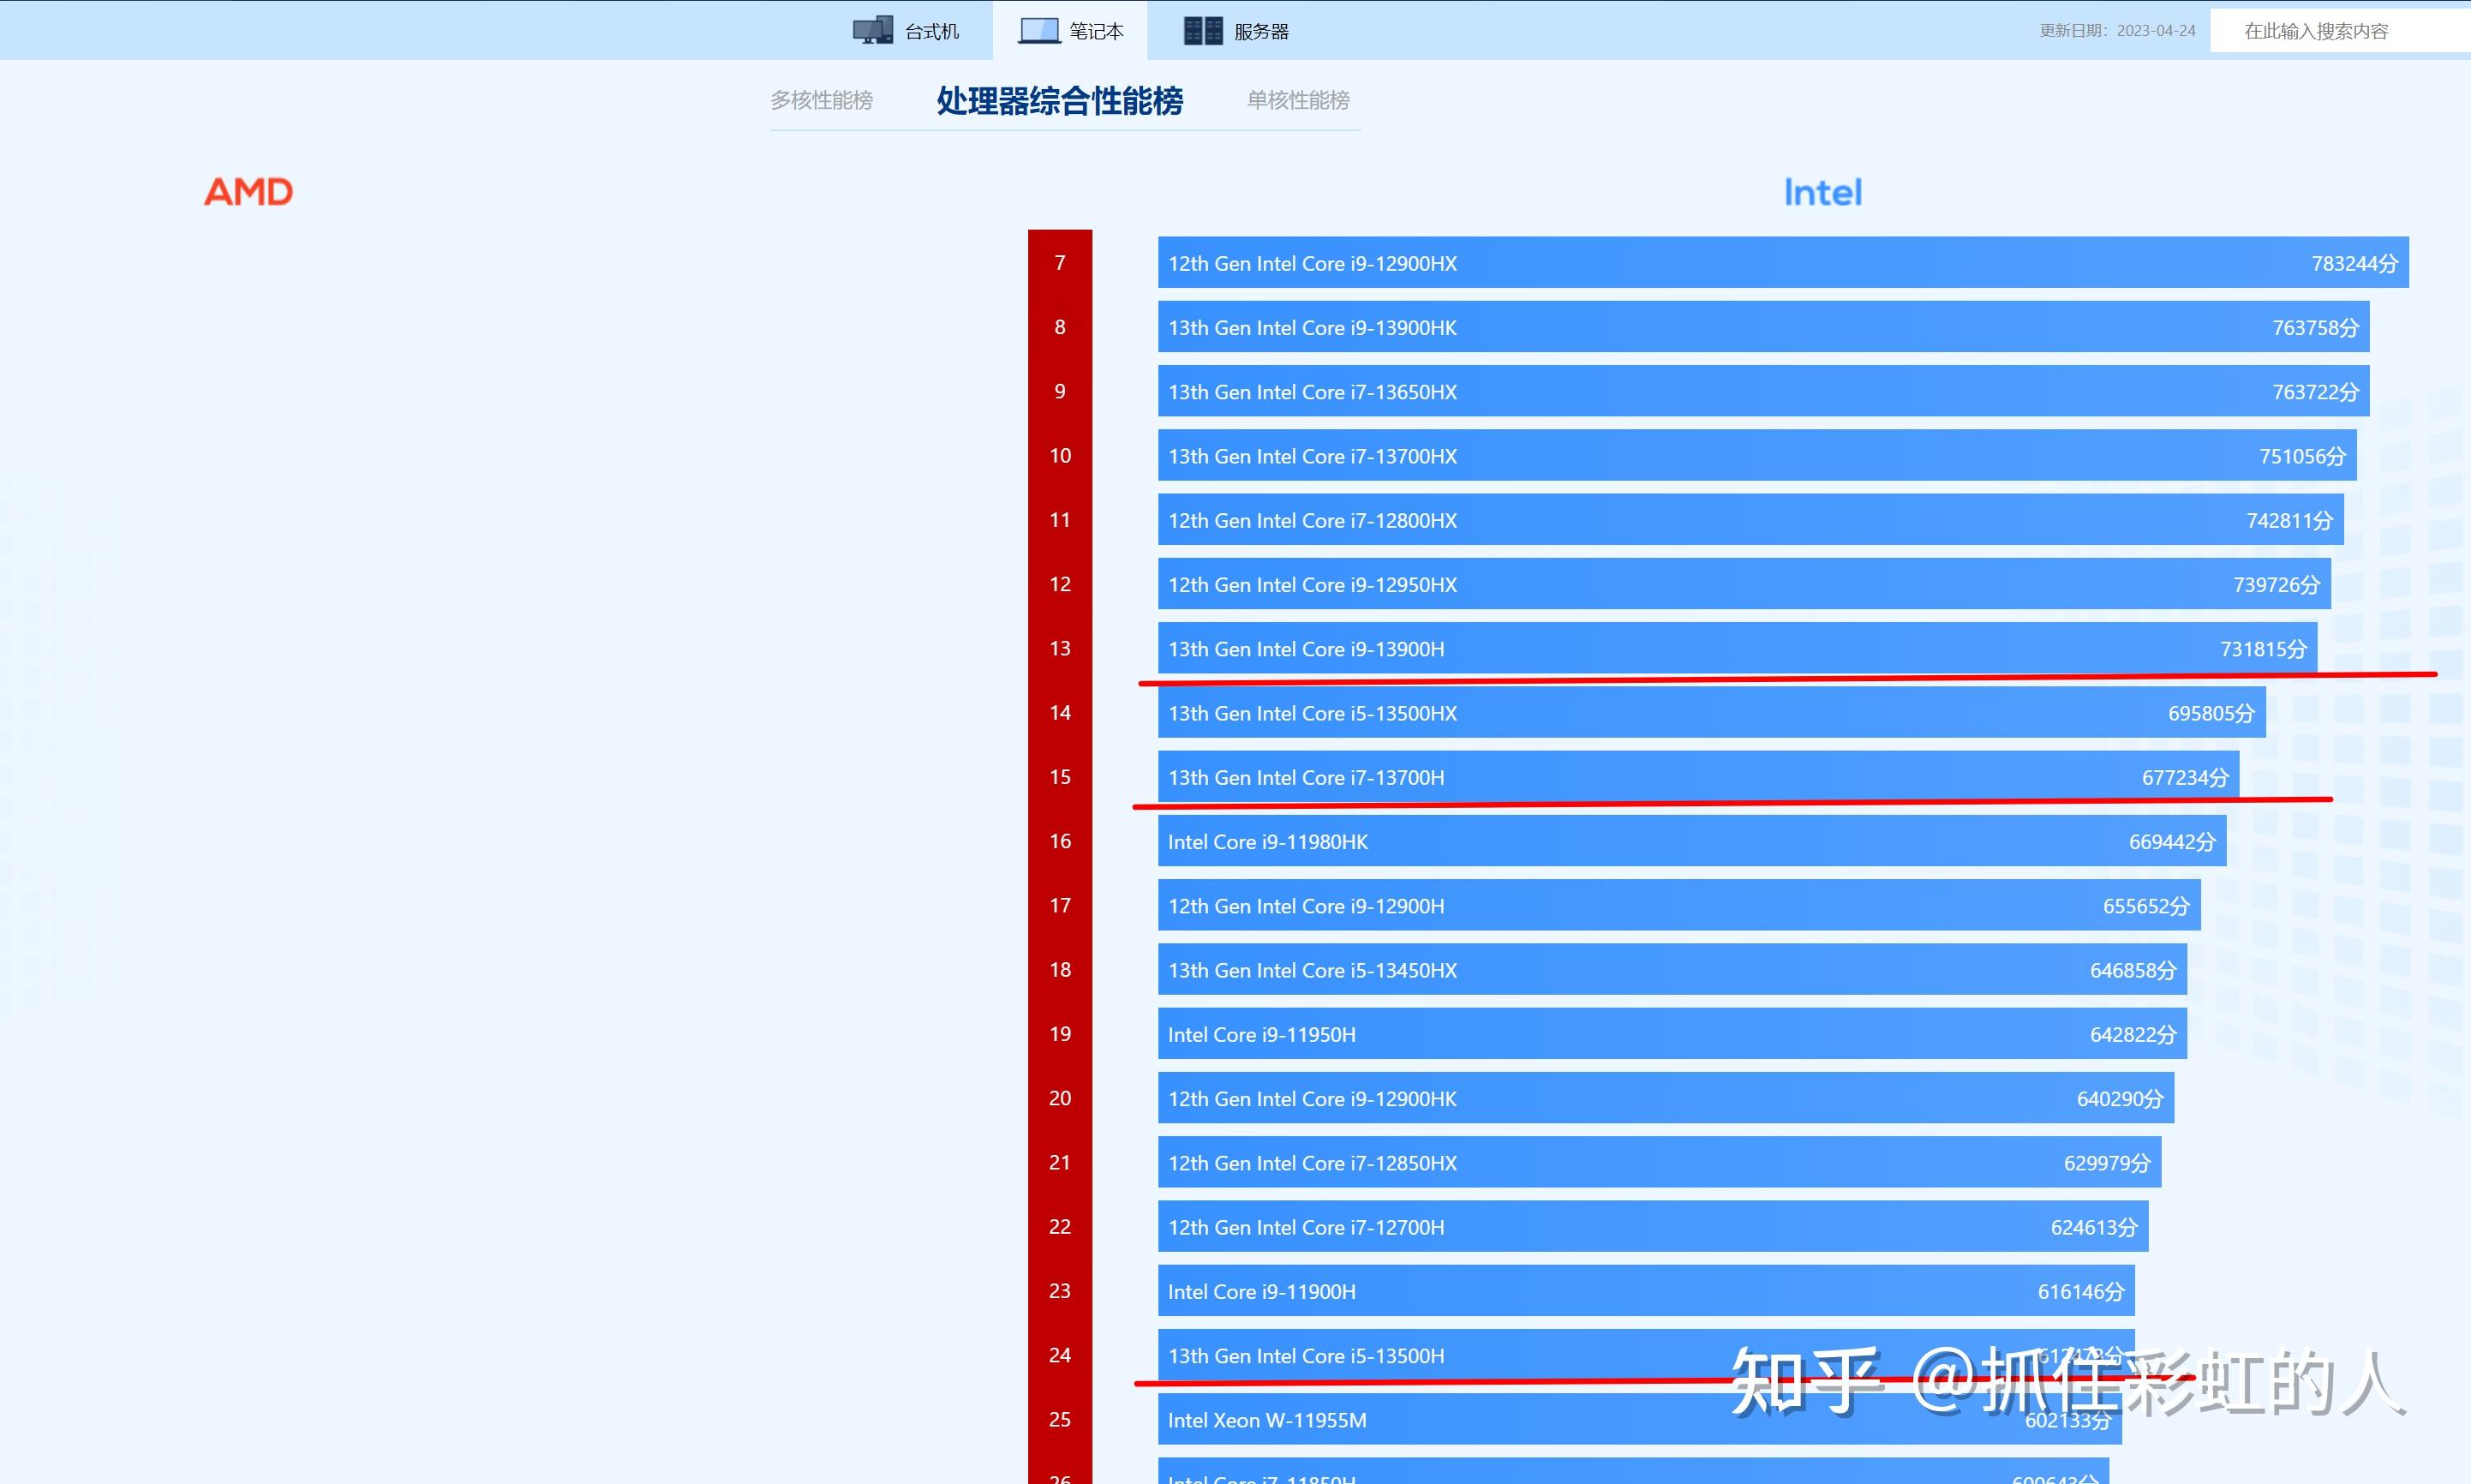Click the score 624613分
This screenshot has width=2471, height=1484.
point(2094,1227)
